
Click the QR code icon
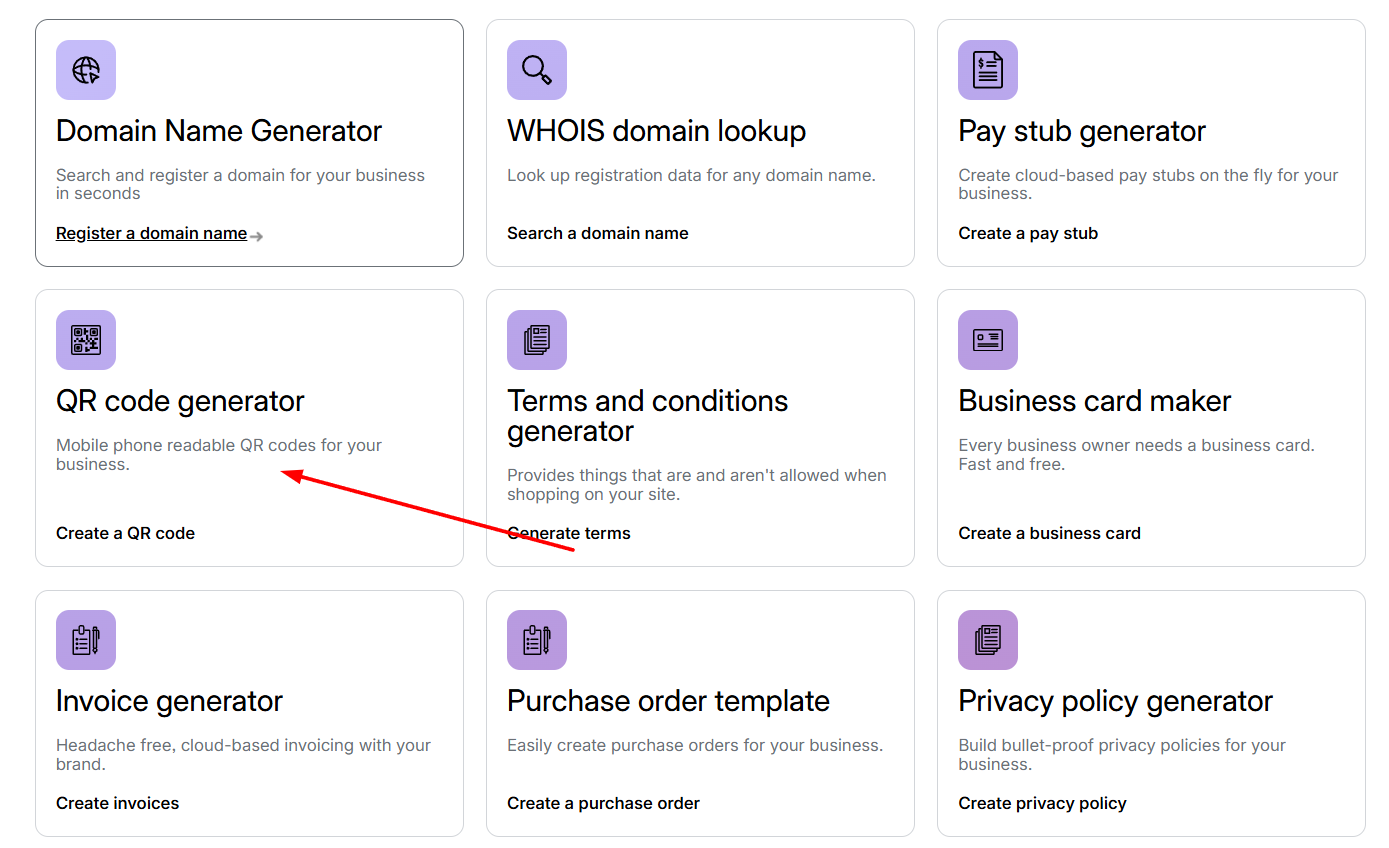(86, 340)
